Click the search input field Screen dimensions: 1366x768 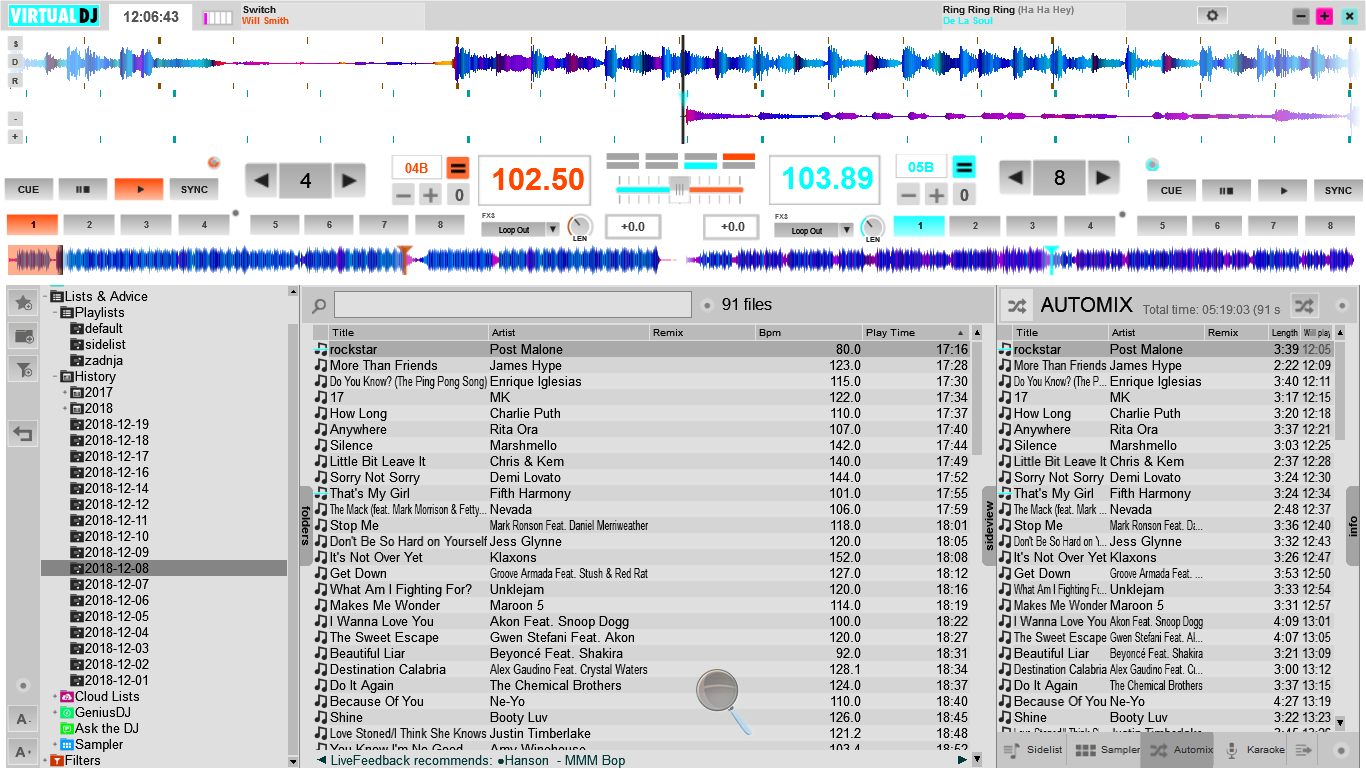[512, 305]
